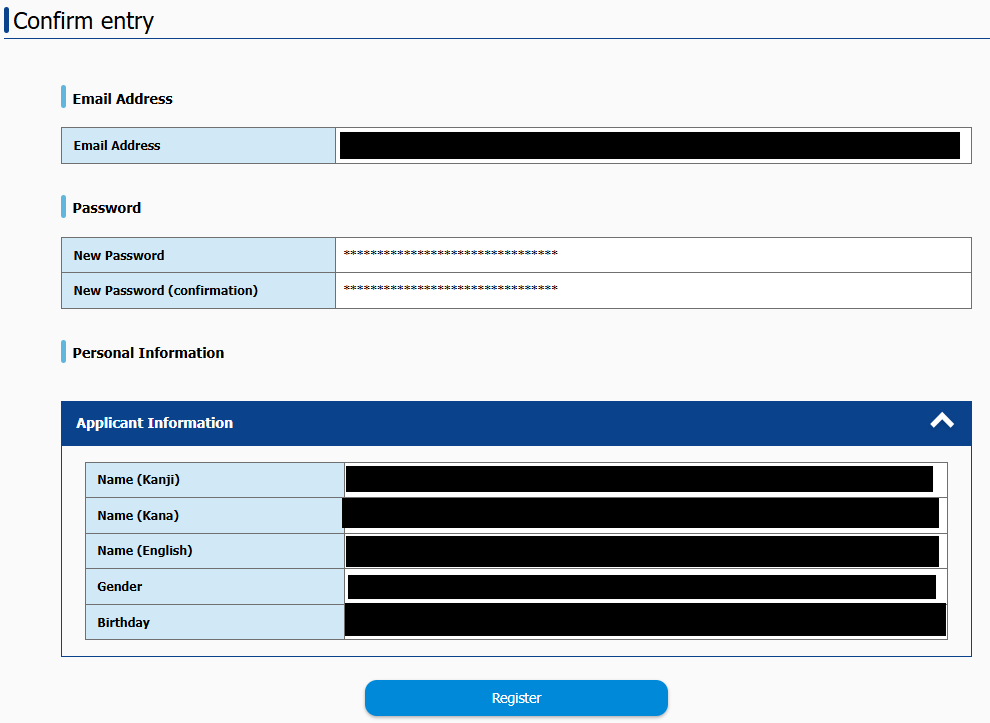Collapse the Applicant Information chevron arrow

coord(941,422)
